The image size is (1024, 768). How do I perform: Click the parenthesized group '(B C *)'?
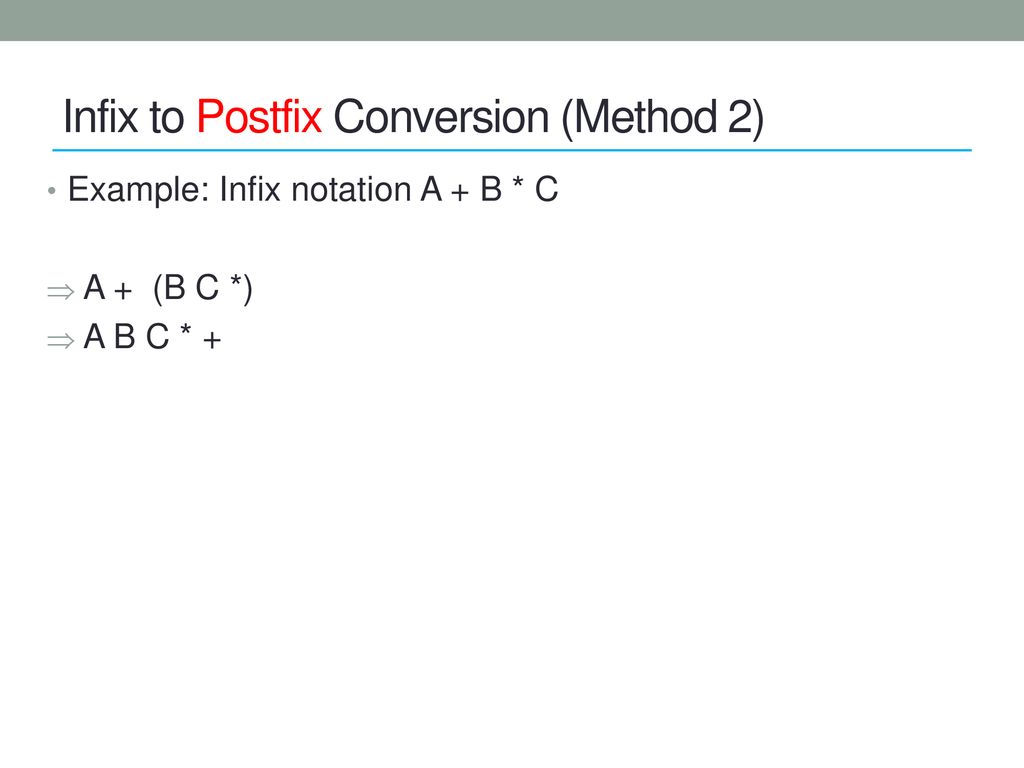[x=202, y=289]
